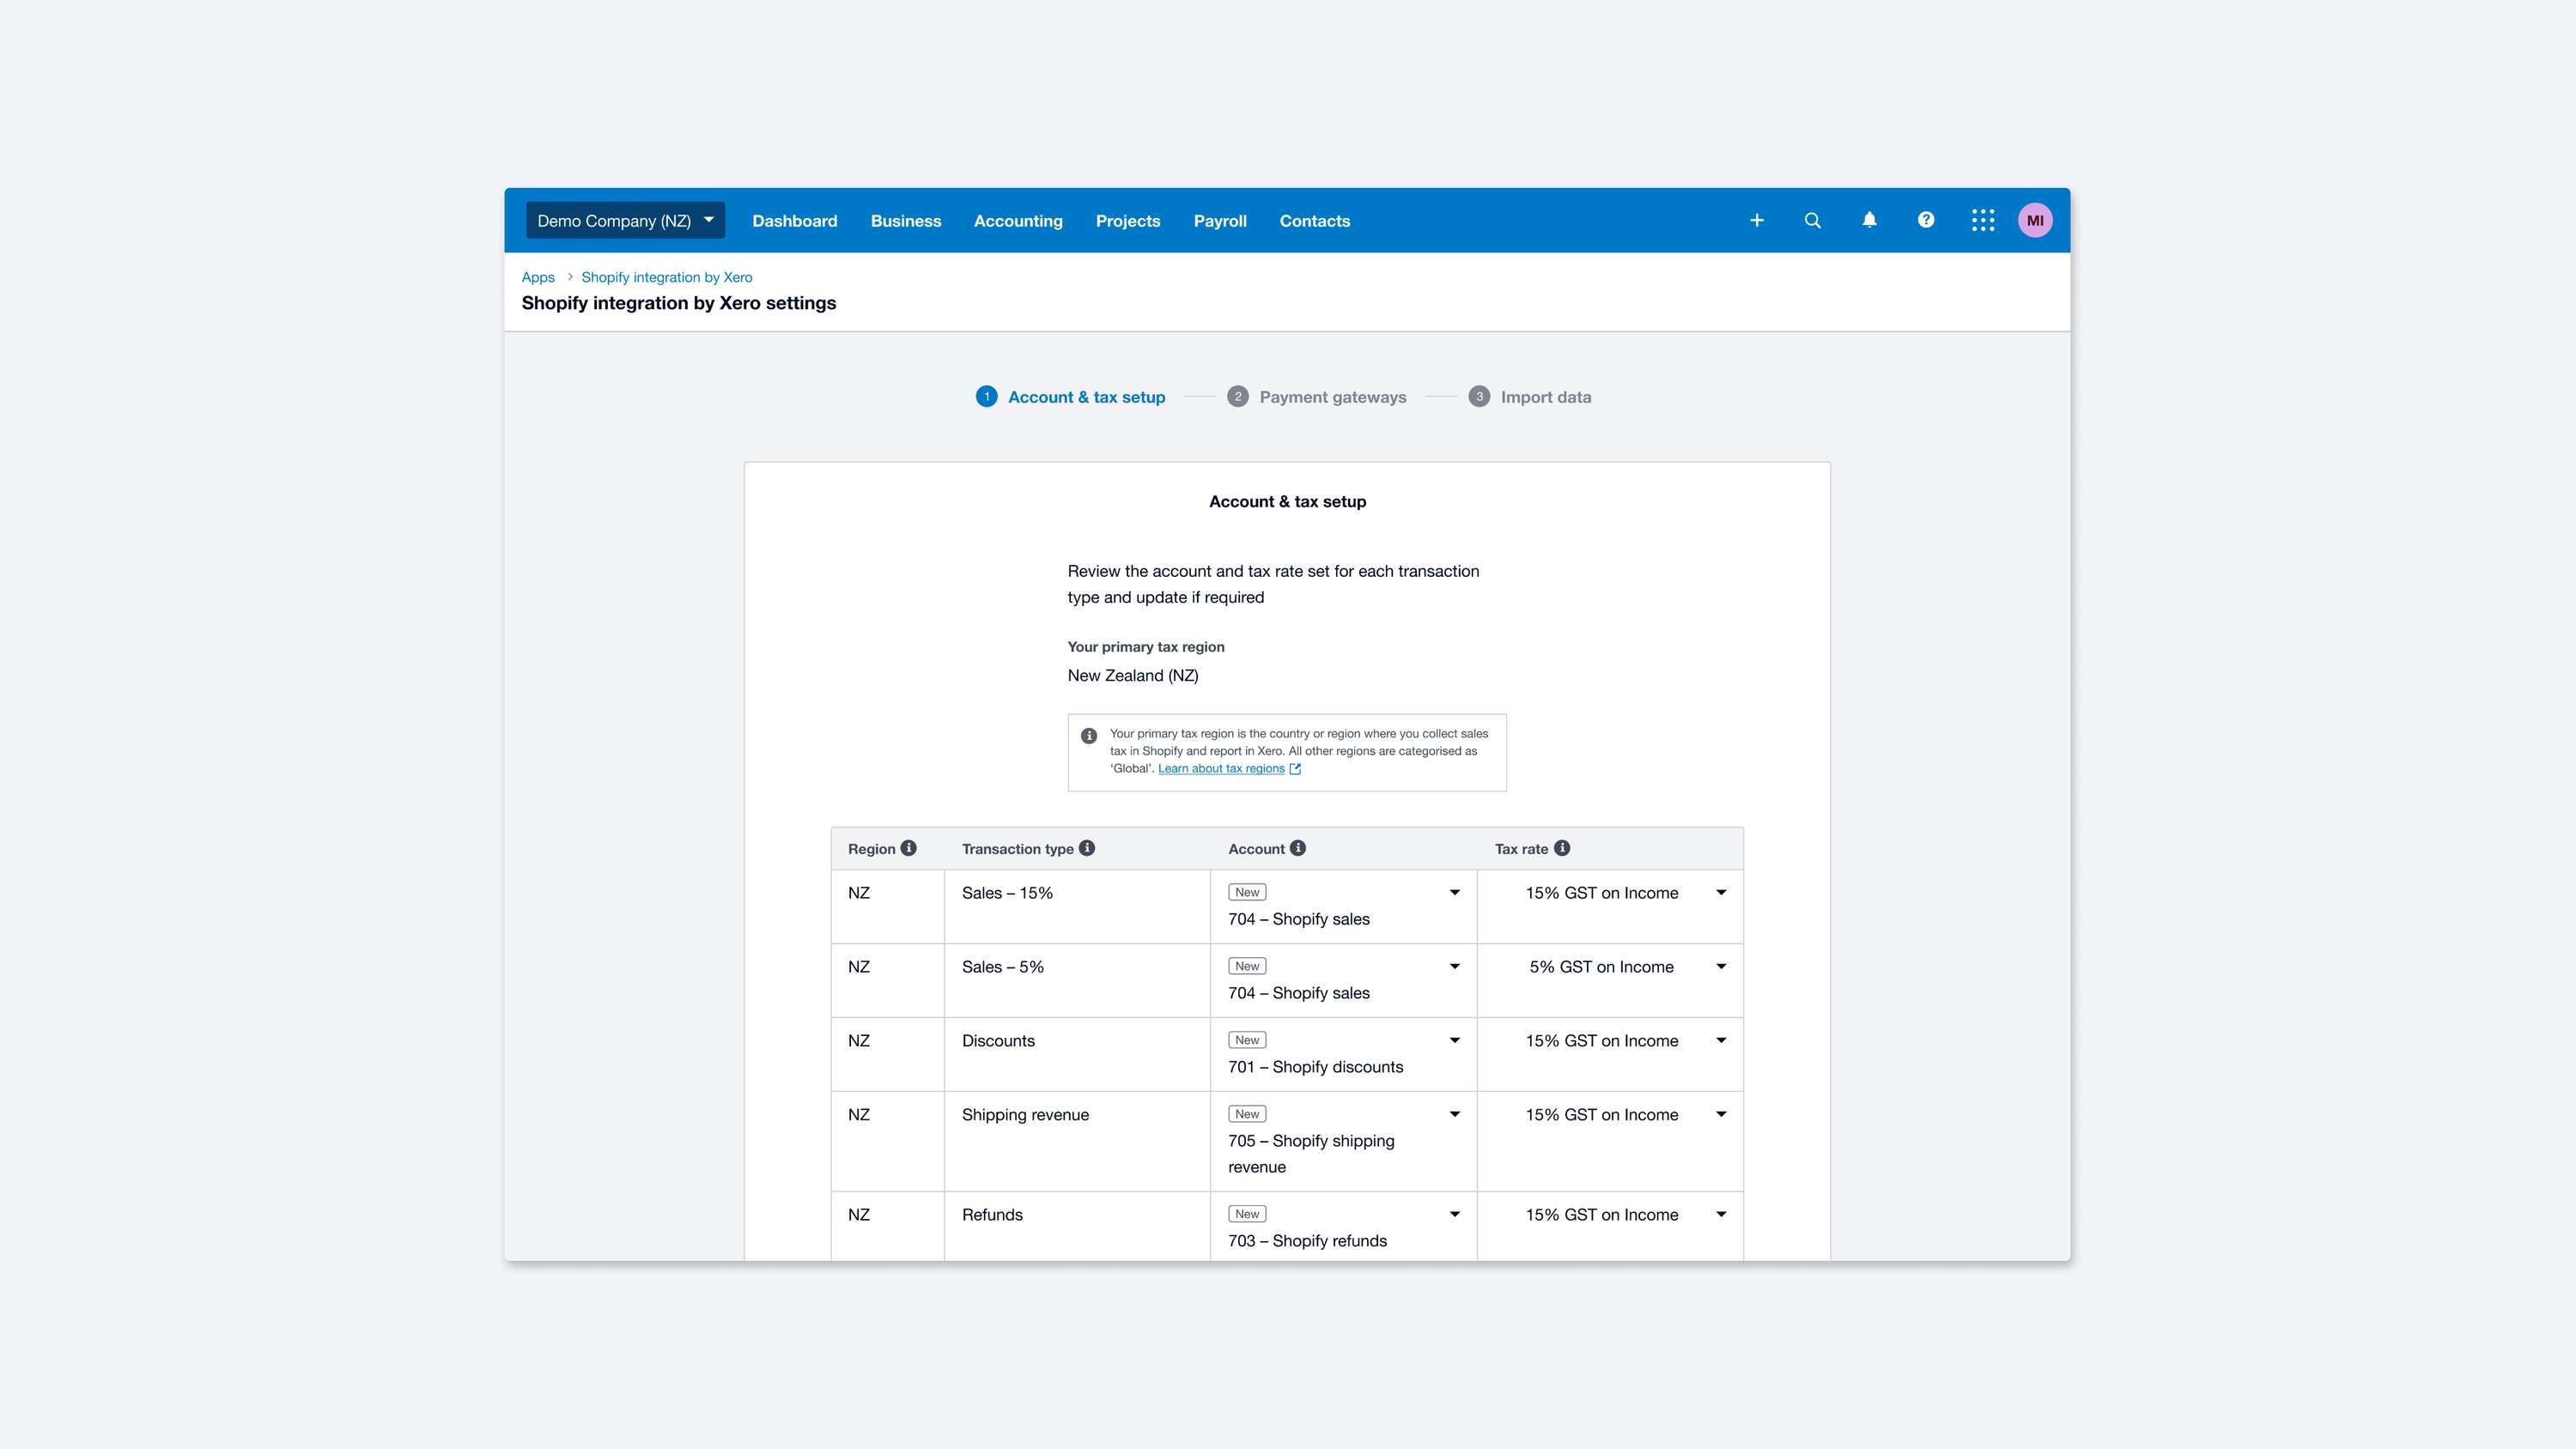Click the step 3 circle indicator
Image resolution: width=2576 pixels, height=1449 pixels.
point(1479,396)
